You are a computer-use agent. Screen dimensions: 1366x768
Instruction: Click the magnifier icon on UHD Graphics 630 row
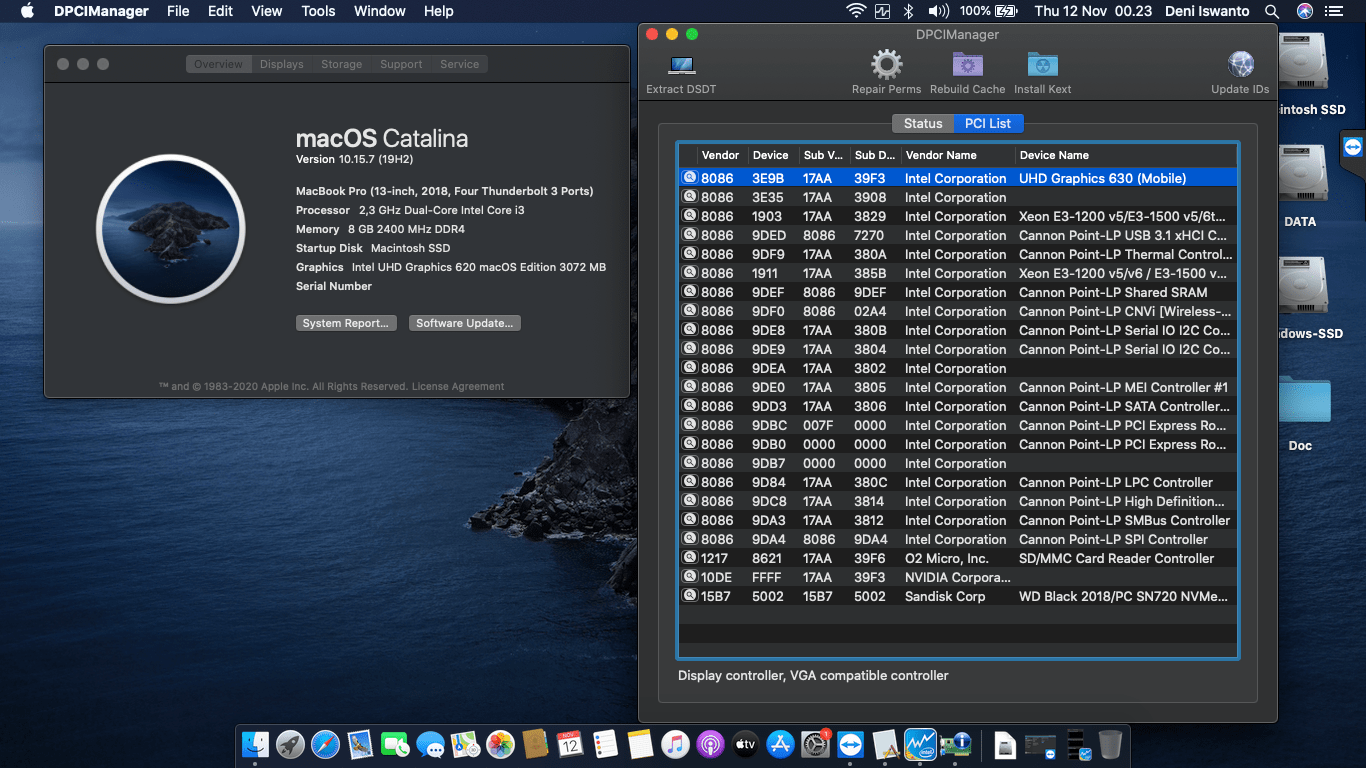click(689, 178)
